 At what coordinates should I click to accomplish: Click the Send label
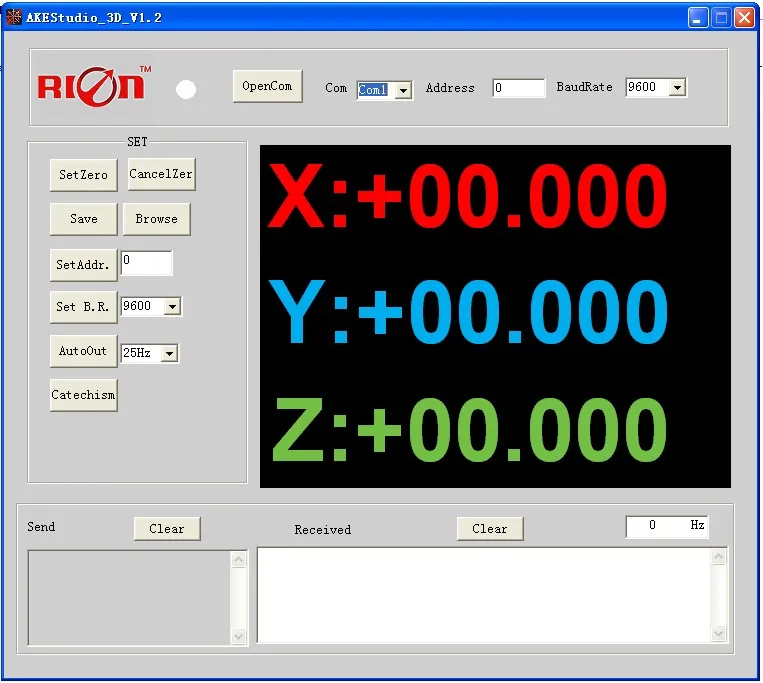[41, 527]
